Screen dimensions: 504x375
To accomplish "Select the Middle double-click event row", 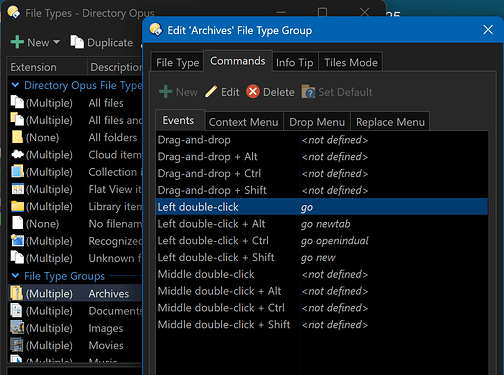I will tap(322, 274).
